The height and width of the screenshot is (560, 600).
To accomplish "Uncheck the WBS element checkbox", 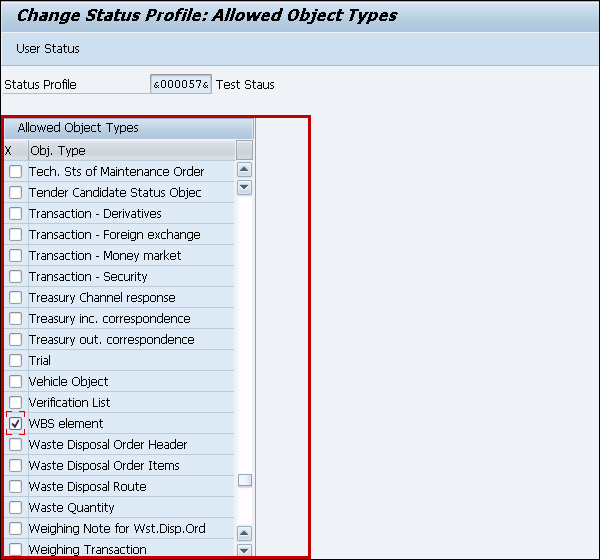I will point(16,424).
